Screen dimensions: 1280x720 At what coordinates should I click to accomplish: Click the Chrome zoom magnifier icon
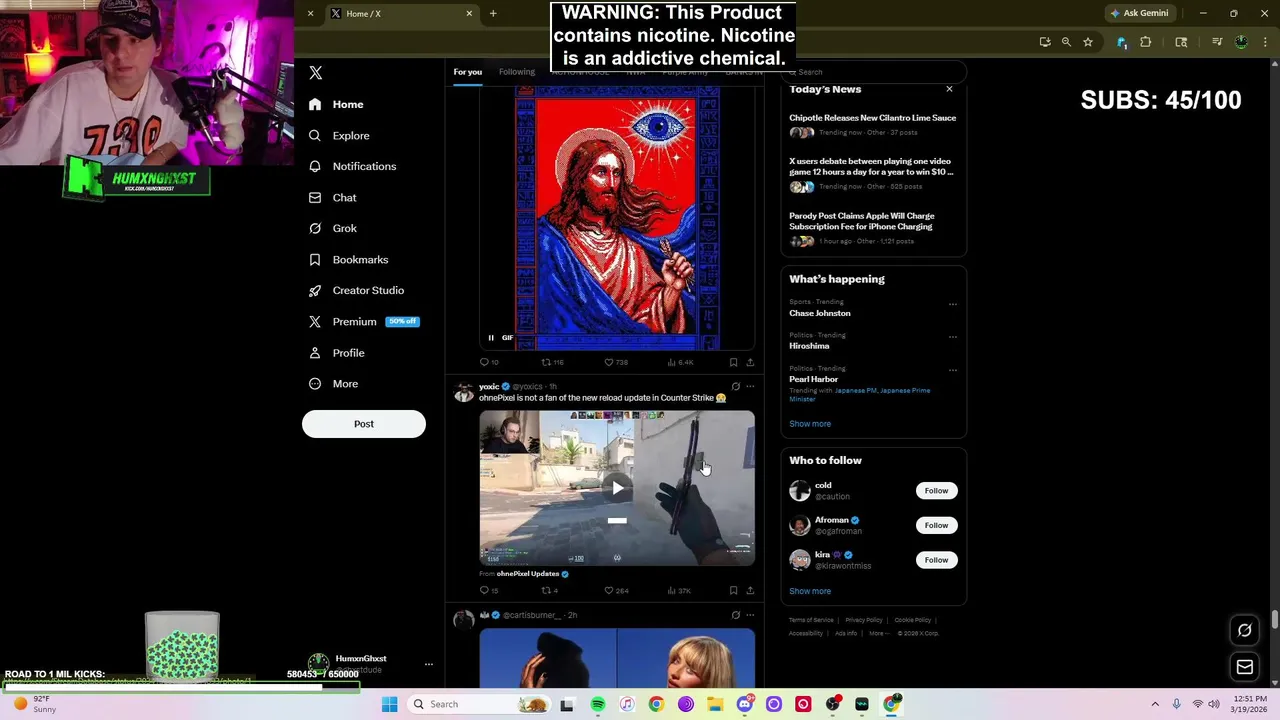[1066, 42]
